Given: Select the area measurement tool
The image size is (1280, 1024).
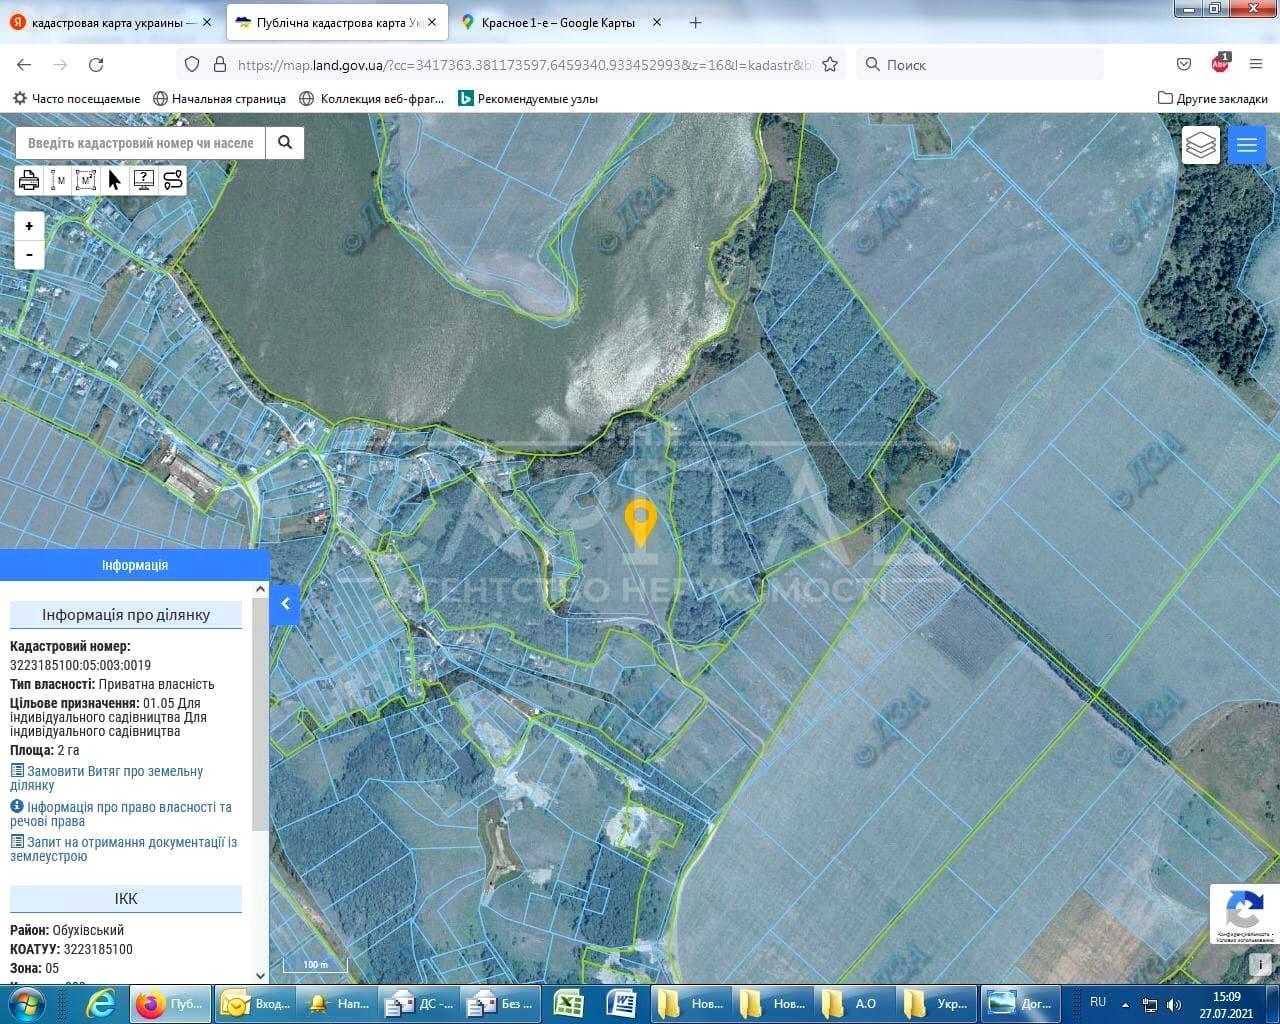Looking at the screenshot, I should pyautogui.click(x=86, y=180).
